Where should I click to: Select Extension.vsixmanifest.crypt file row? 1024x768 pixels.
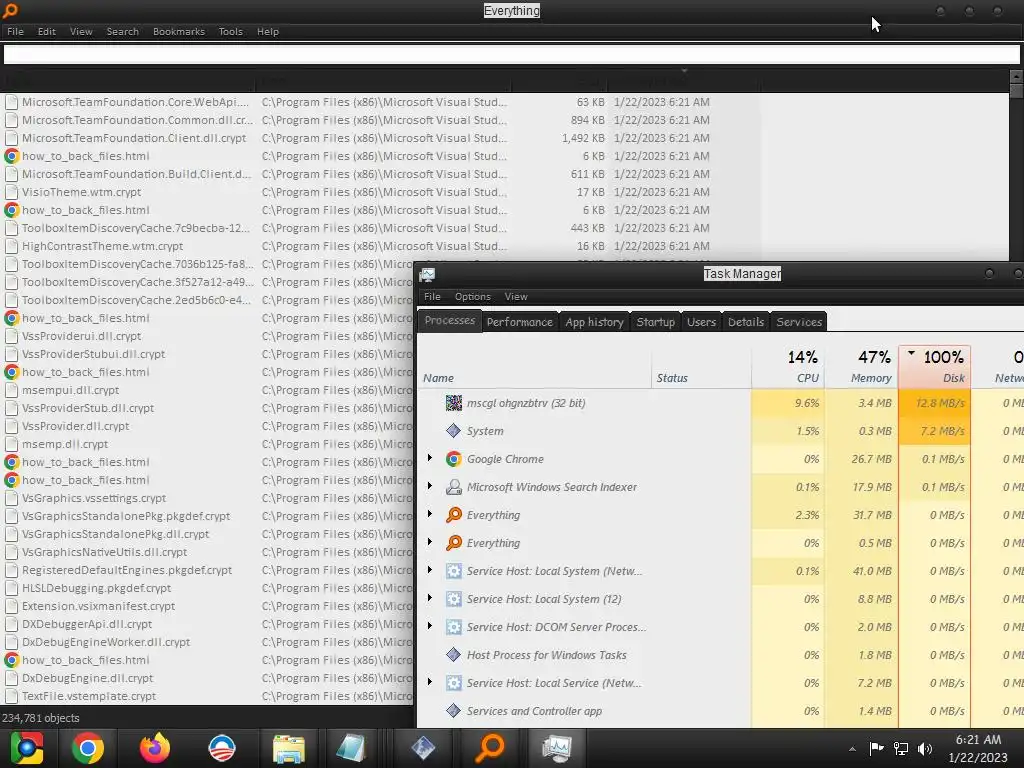pos(380,606)
